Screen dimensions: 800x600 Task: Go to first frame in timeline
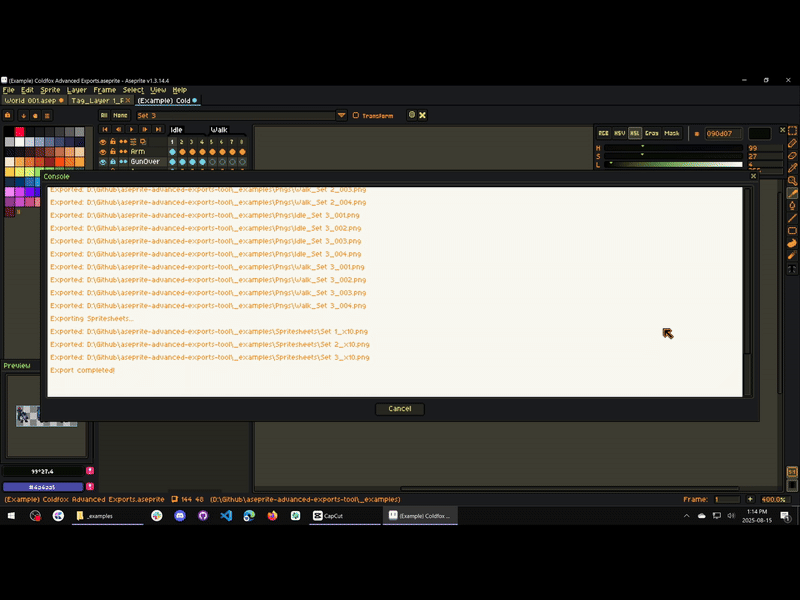[105, 130]
